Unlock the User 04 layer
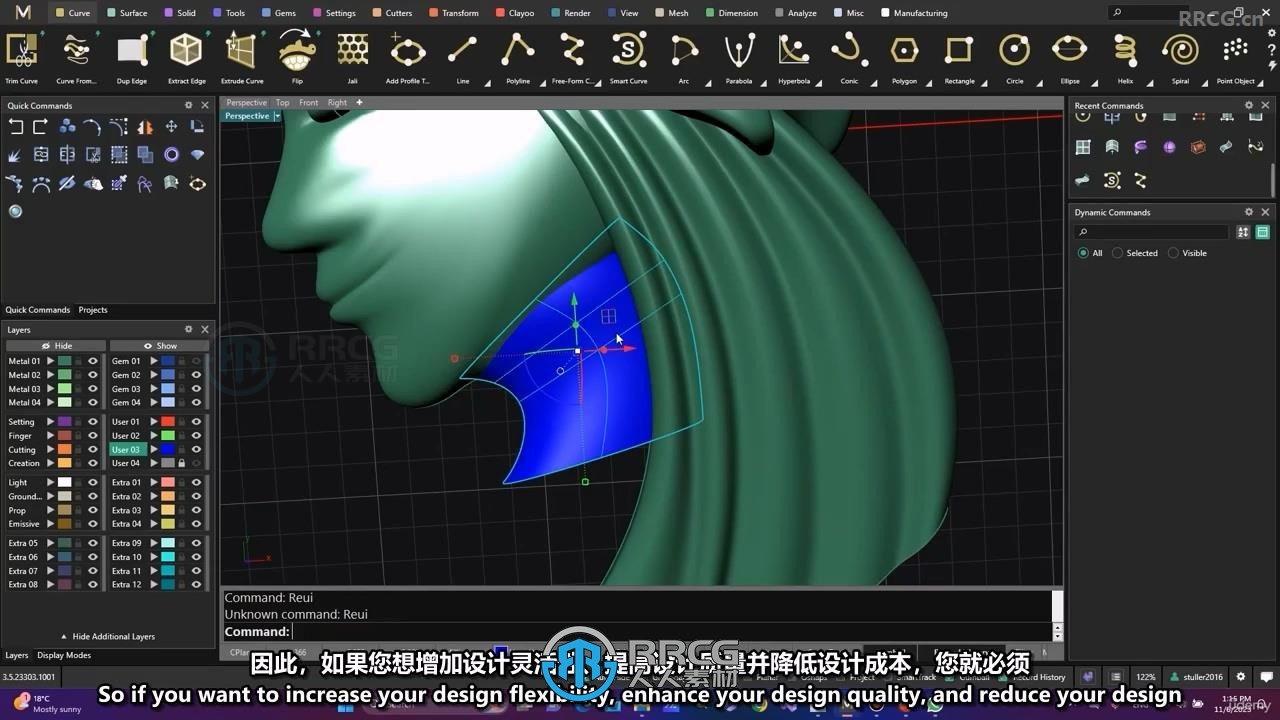 (x=182, y=463)
